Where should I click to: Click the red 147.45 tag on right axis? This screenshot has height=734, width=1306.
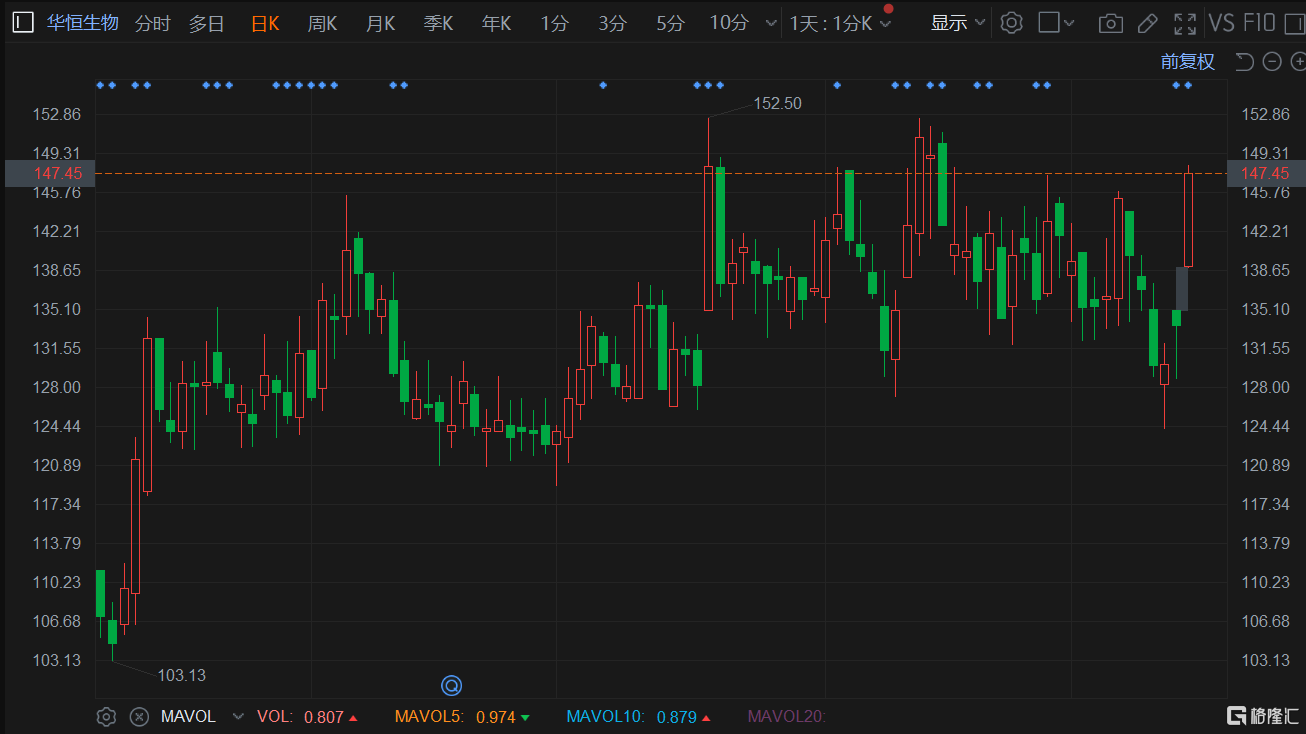click(1266, 173)
